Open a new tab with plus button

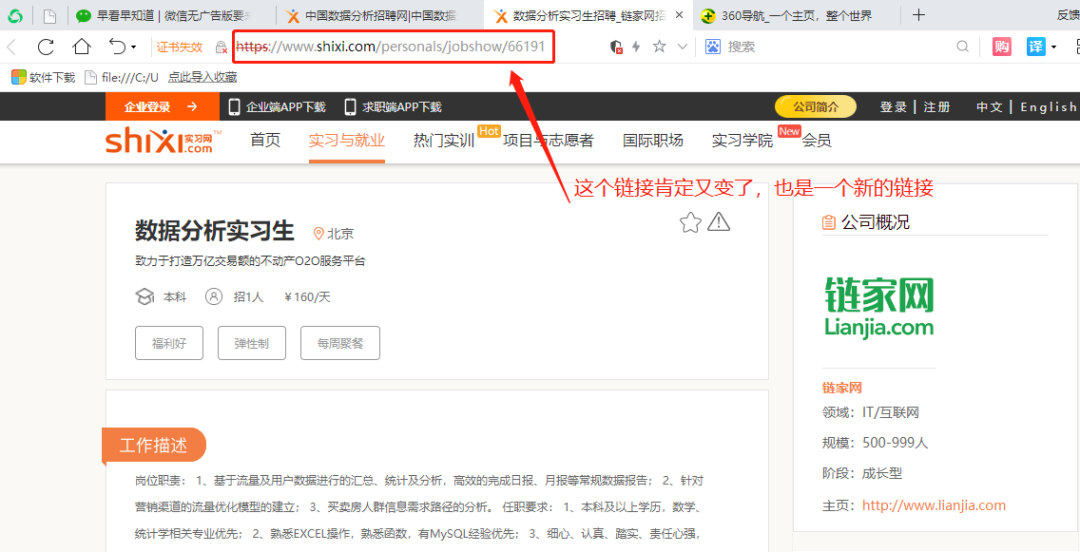[918, 15]
